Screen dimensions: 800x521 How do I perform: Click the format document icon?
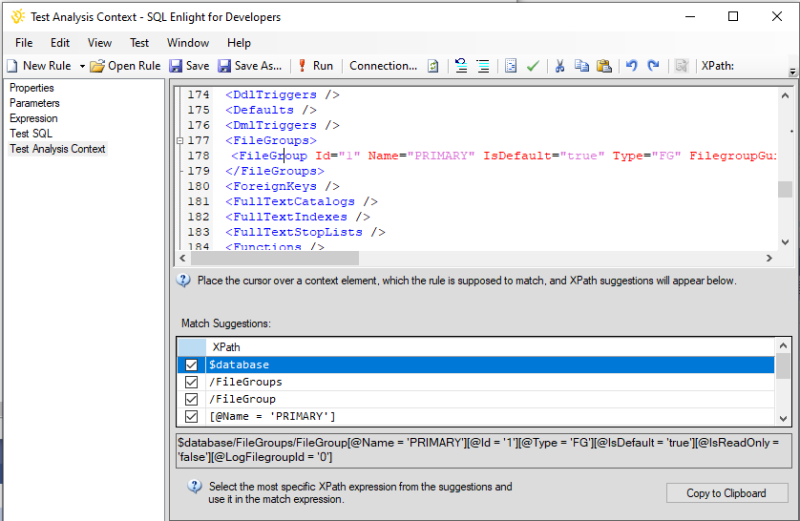[511, 66]
